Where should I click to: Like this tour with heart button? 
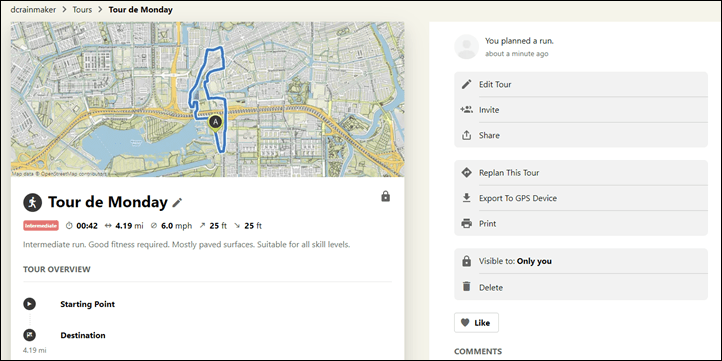coord(476,323)
